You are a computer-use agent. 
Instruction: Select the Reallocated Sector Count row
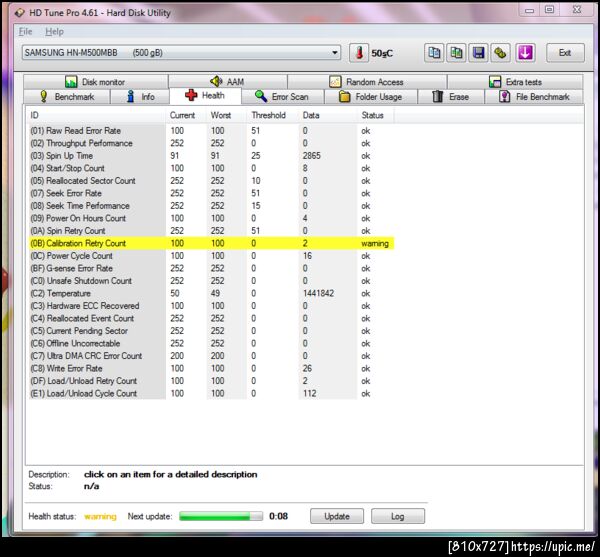(x=211, y=181)
